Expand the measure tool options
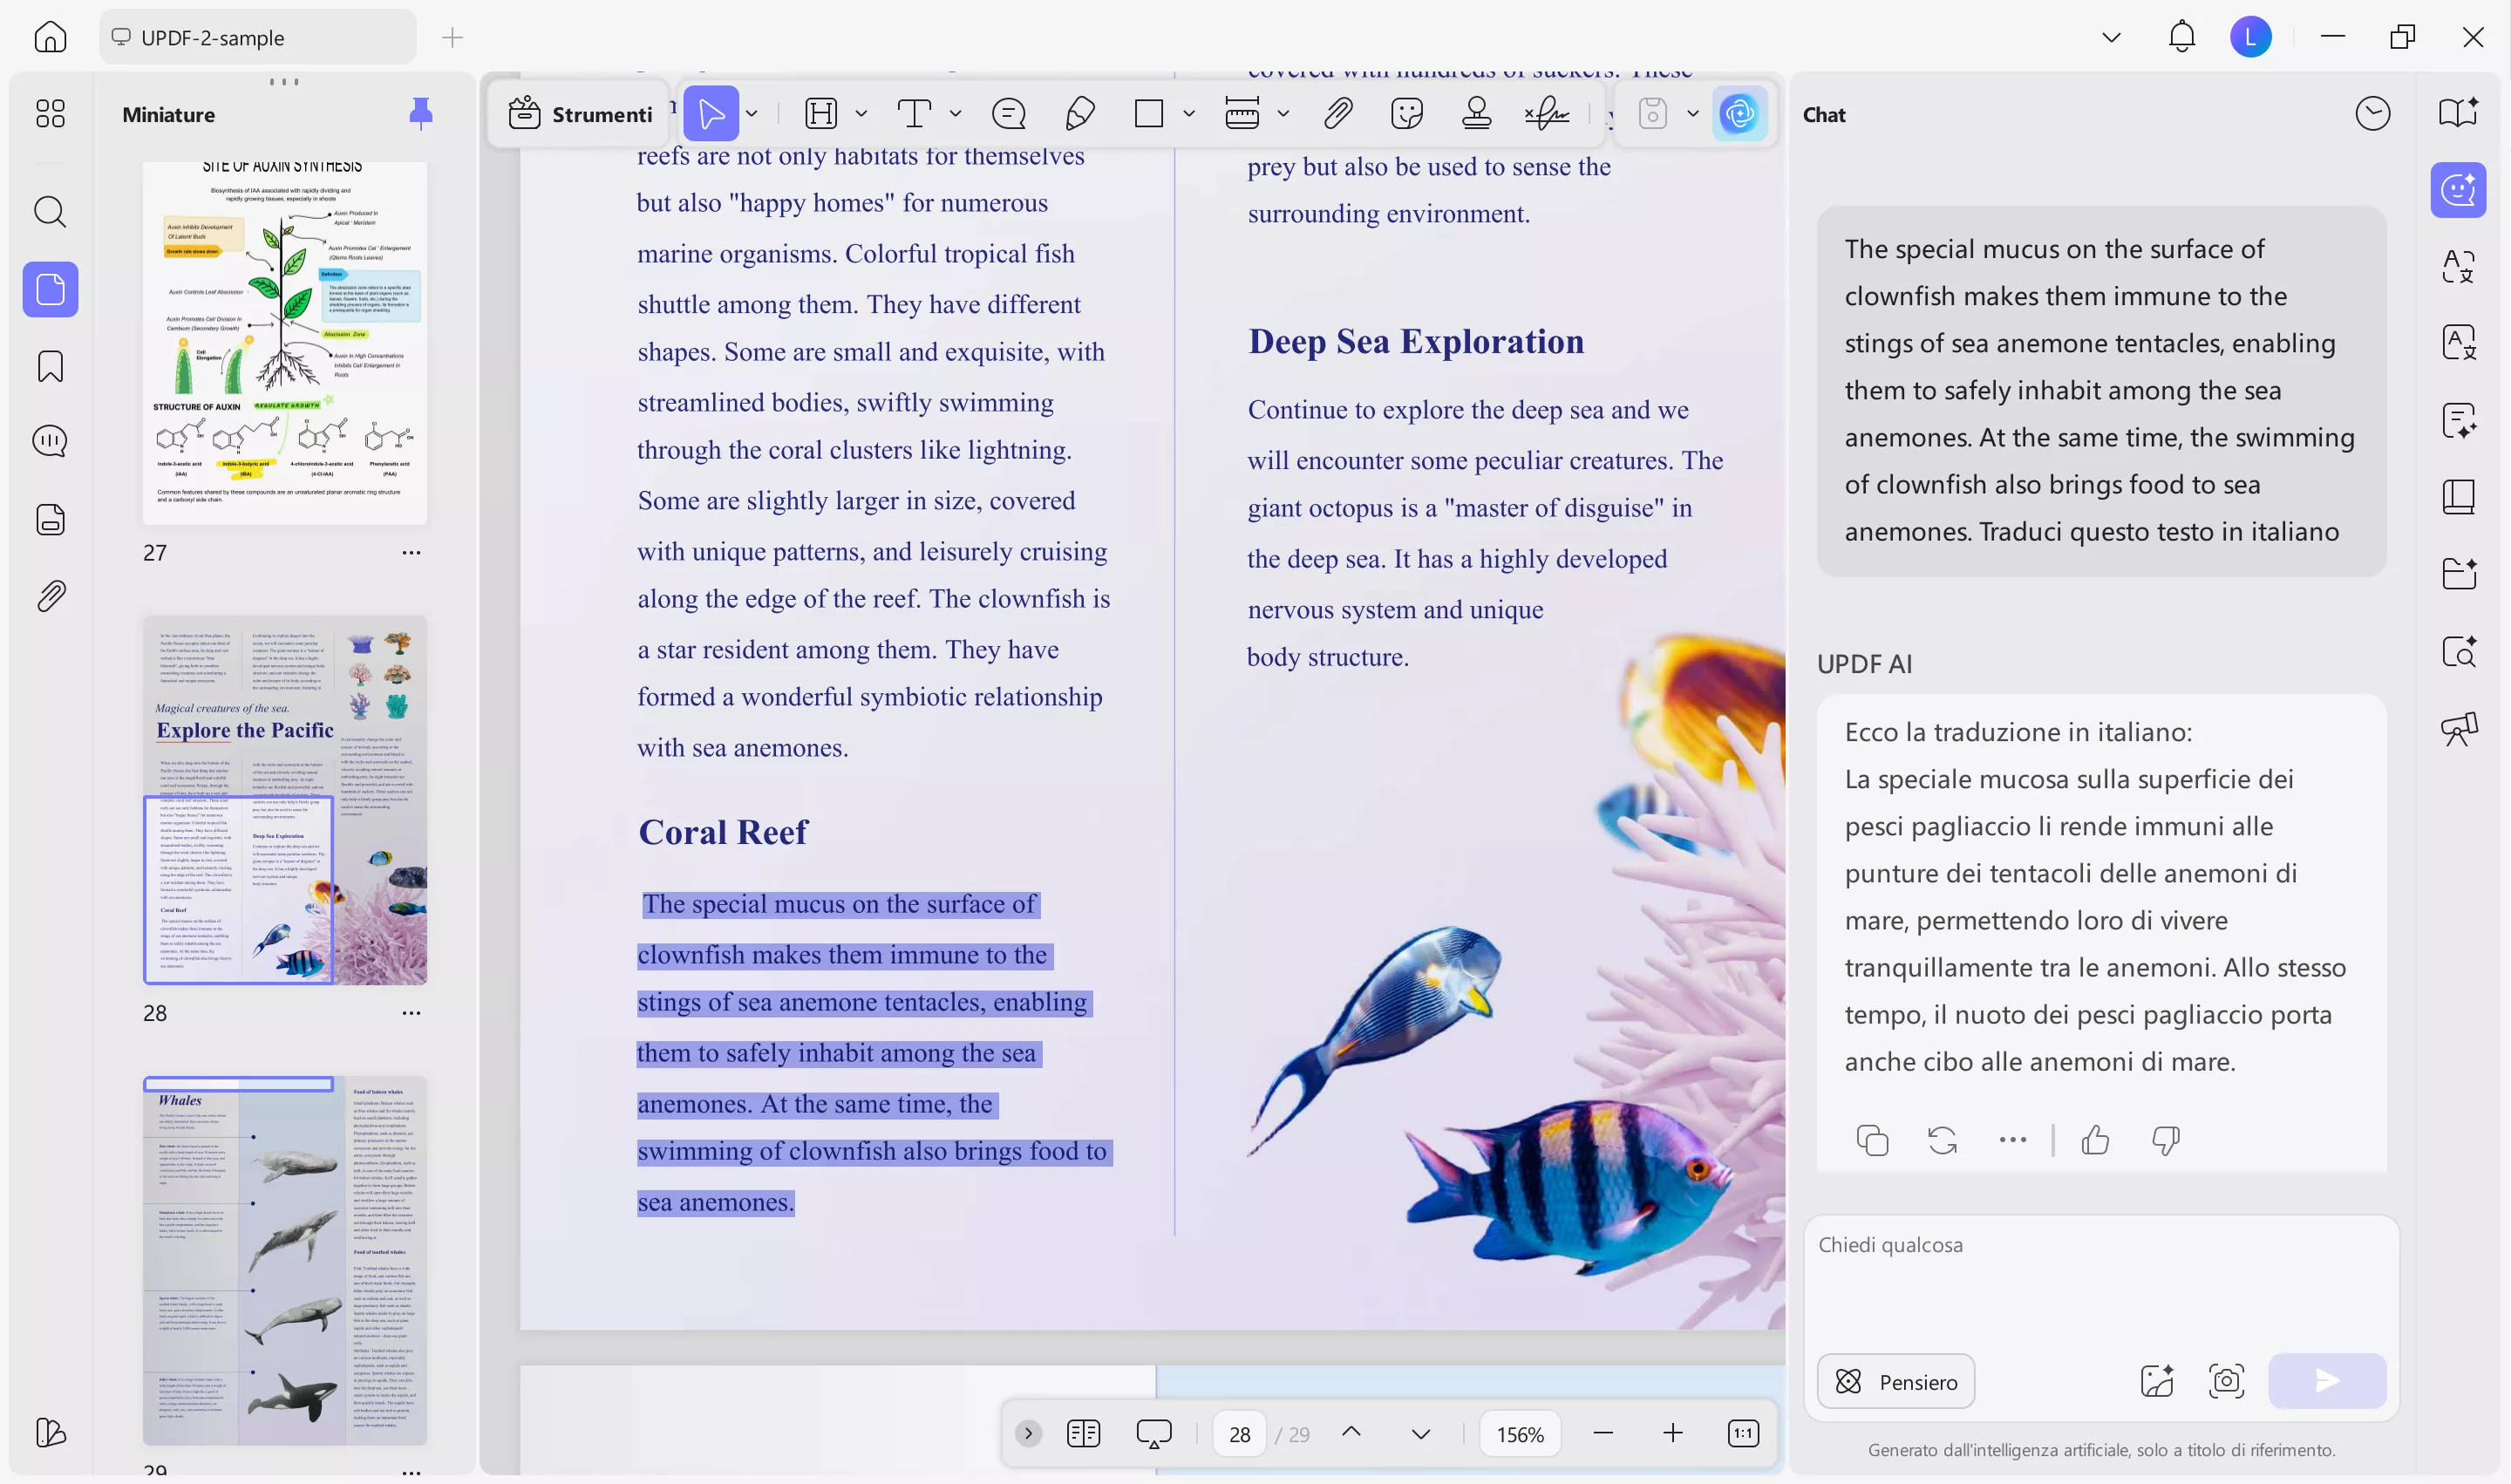2511x1484 pixels. click(x=1283, y=113)
